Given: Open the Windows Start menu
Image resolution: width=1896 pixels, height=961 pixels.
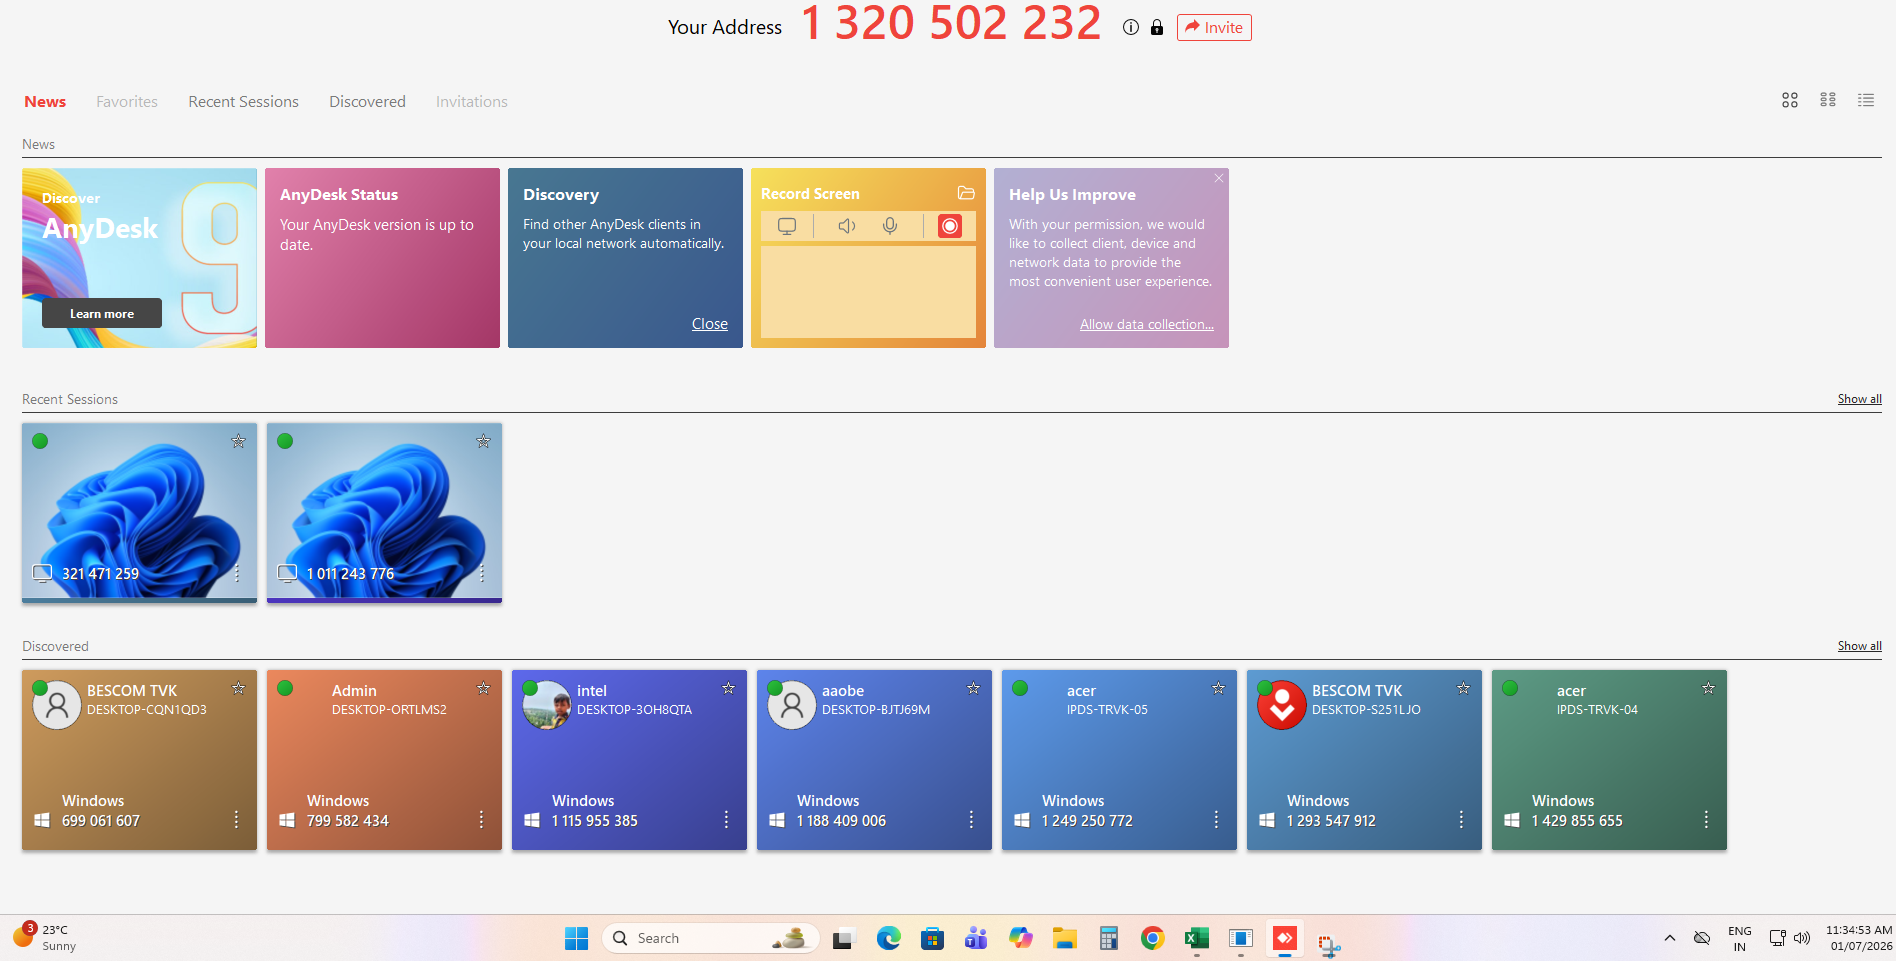Looking at the screenshot, I should (x=577, y=938).
